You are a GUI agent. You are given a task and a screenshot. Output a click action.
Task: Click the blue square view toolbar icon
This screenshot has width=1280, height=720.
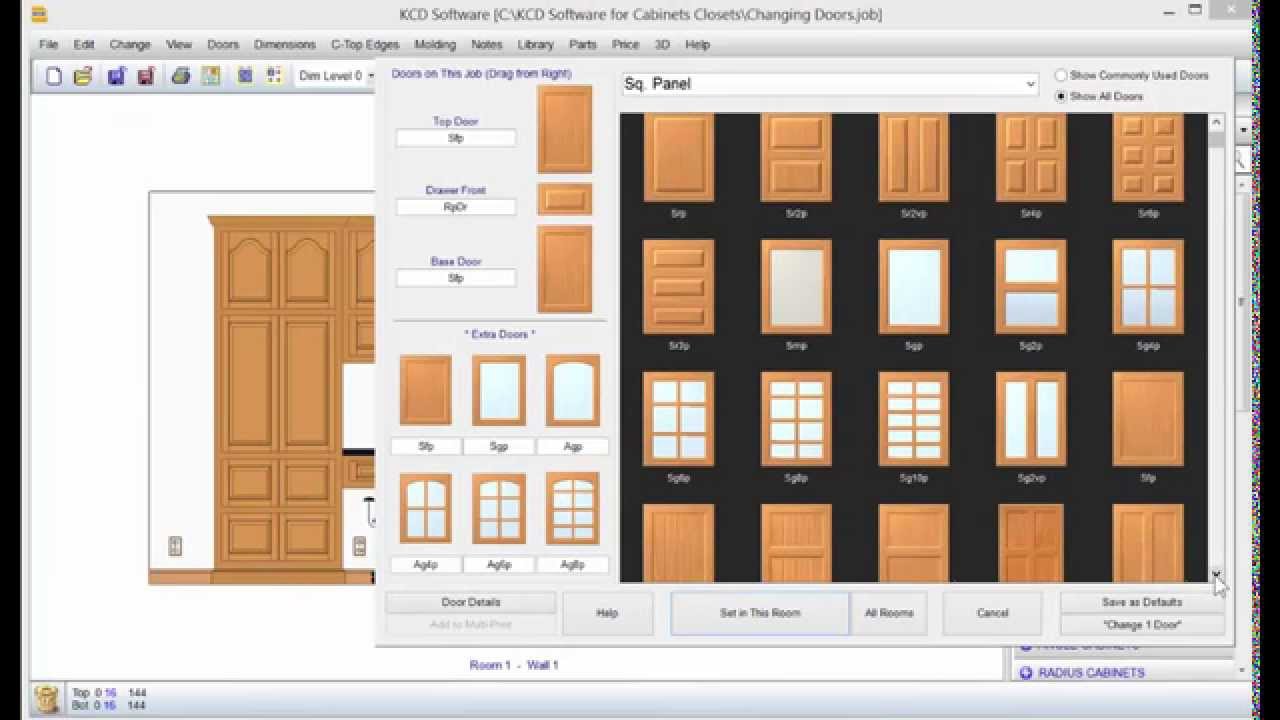click(x=245, y=76)
